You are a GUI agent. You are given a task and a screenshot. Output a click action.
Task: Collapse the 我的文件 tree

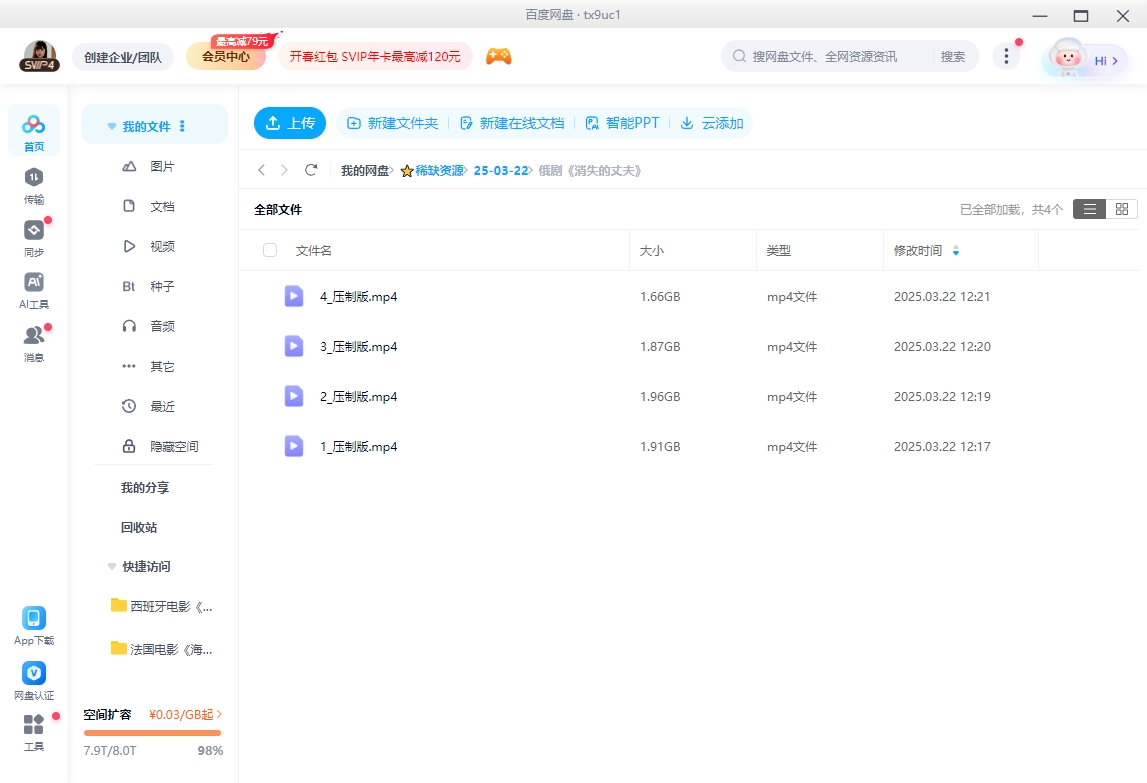point(111,124)
